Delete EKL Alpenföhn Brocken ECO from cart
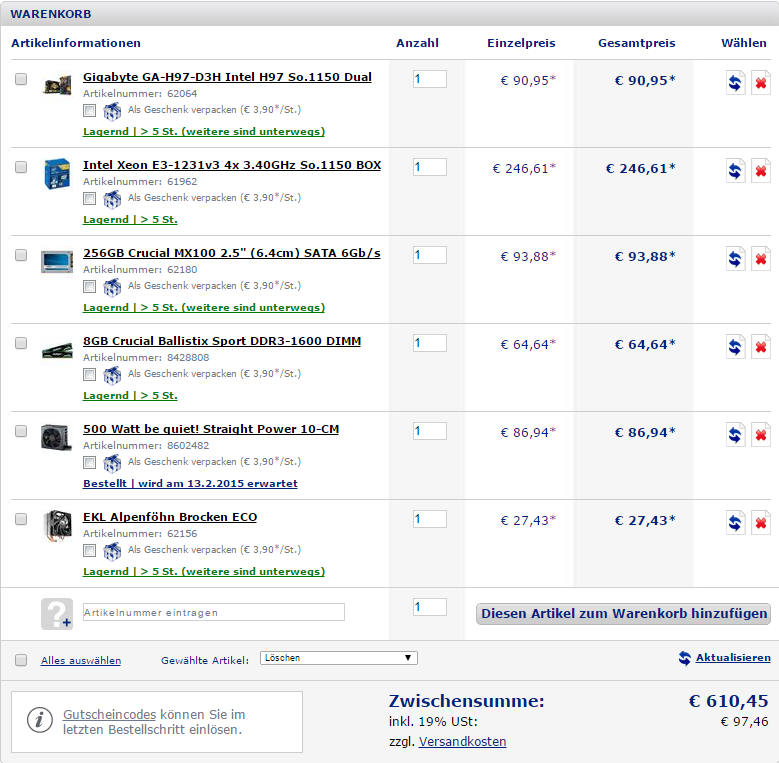Screen dimensions: 779x763 pos(761,523)
